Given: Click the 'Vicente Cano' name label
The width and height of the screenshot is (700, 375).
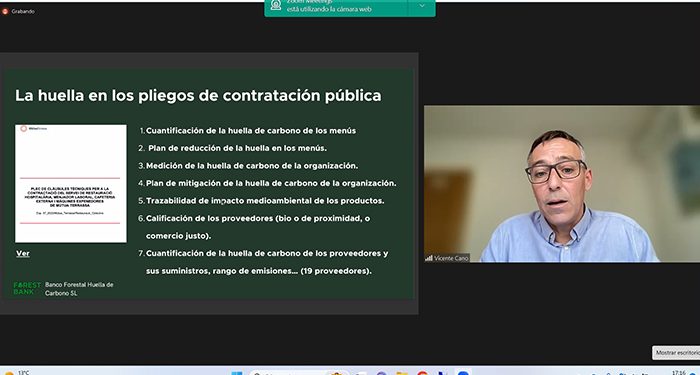Looking at the screenshot, I should (x=451, y=258).
